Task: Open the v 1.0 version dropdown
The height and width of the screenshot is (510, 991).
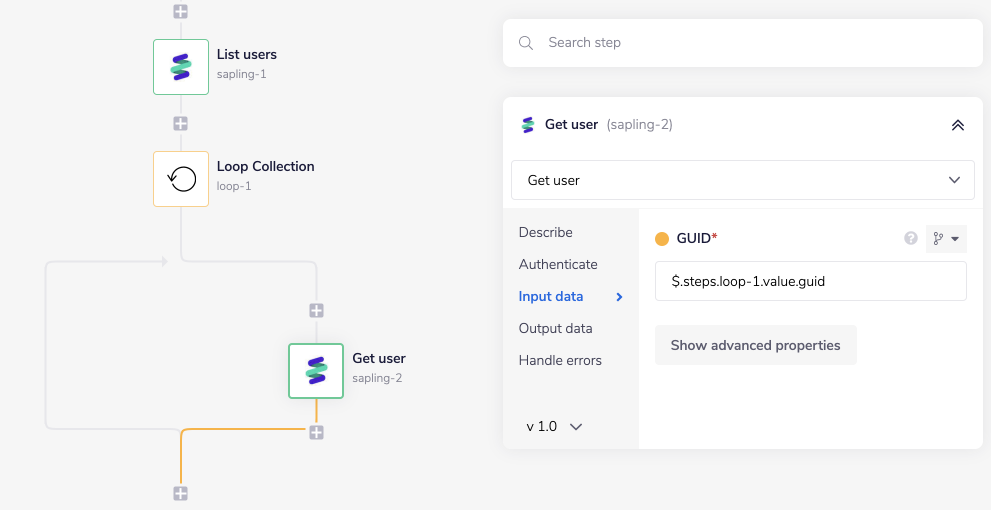Action: click(554, 426)
